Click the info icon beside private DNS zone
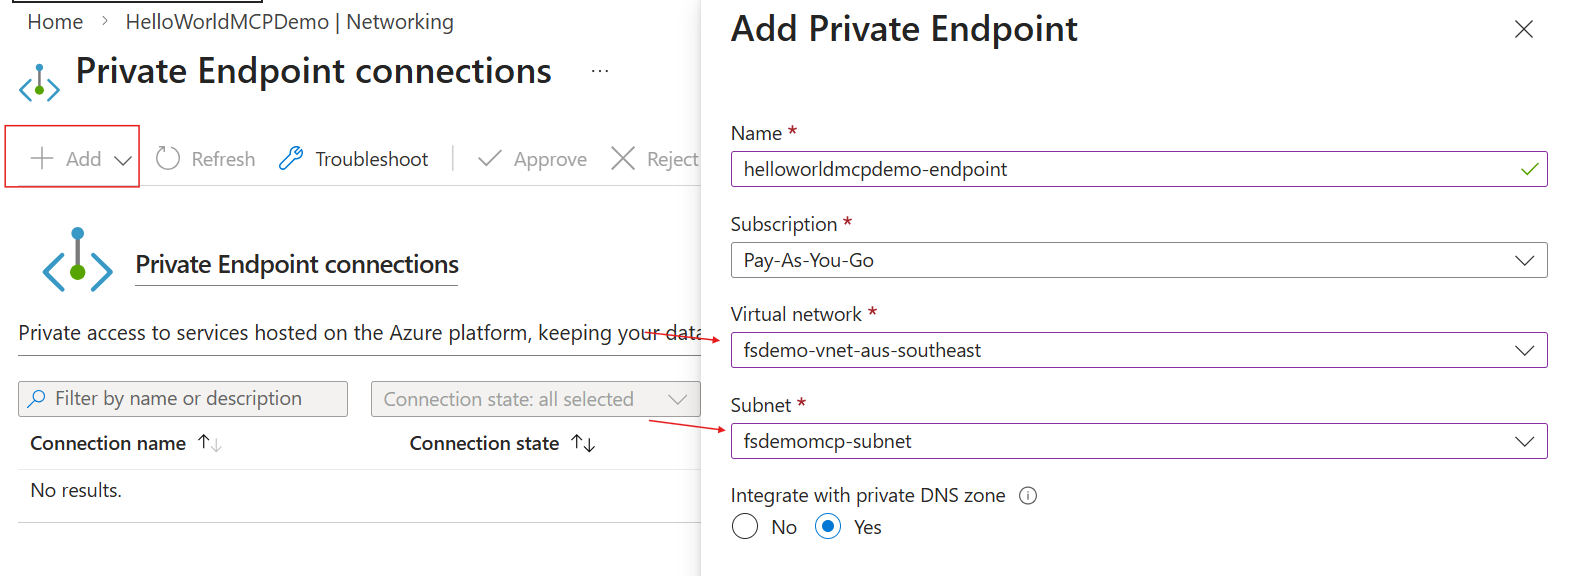Viewport: 1575px width, 576px height. [1028, 495]
